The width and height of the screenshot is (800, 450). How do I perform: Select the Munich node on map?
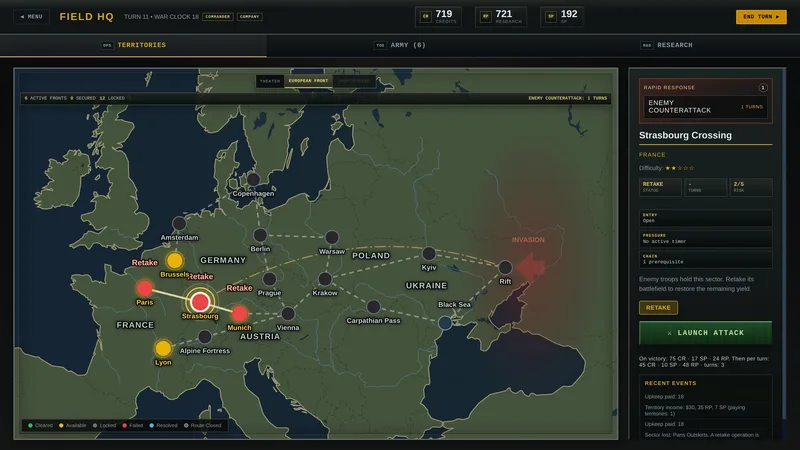click(x=239, y=313)
